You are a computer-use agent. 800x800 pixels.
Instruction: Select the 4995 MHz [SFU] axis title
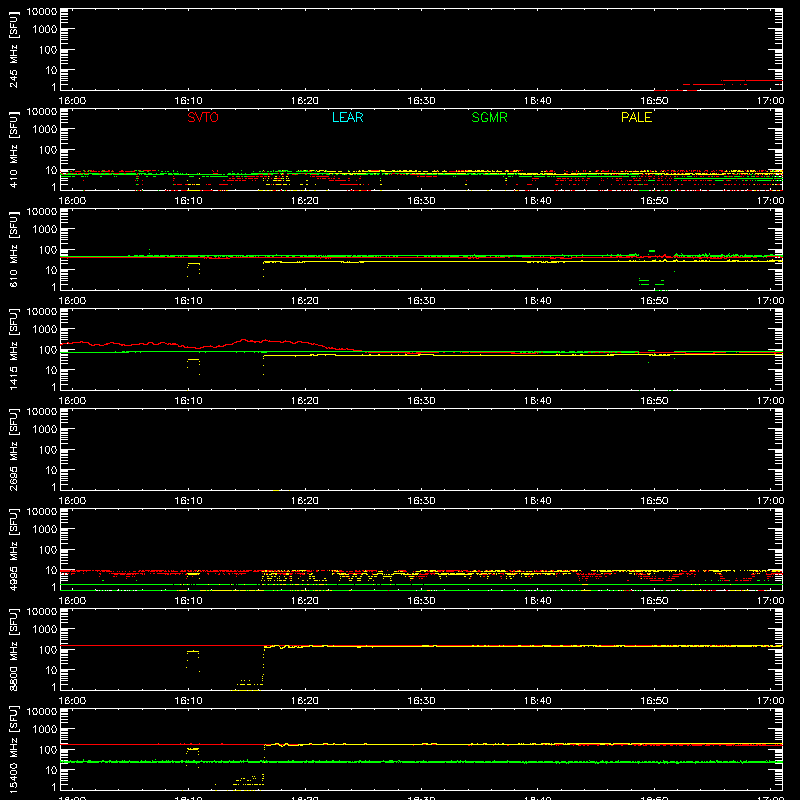point(13,549)
